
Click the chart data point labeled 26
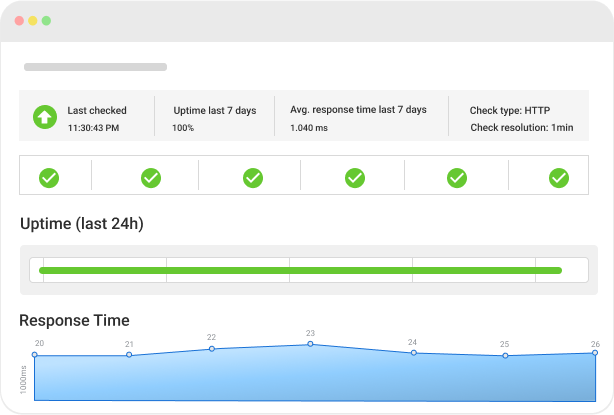tap(595, 354)
